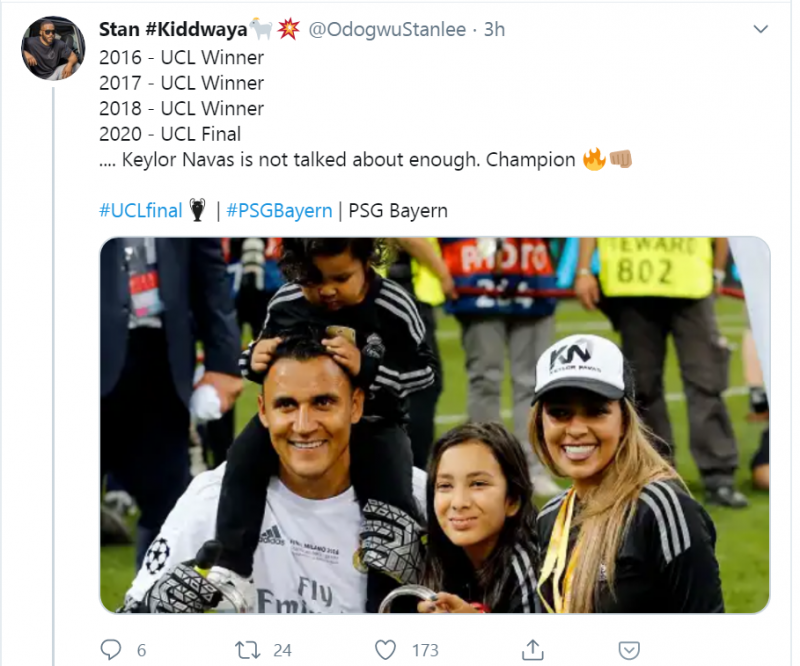Open the #PSGBayern hashtag link
This screenshot has width=800, height=666.
279,211
